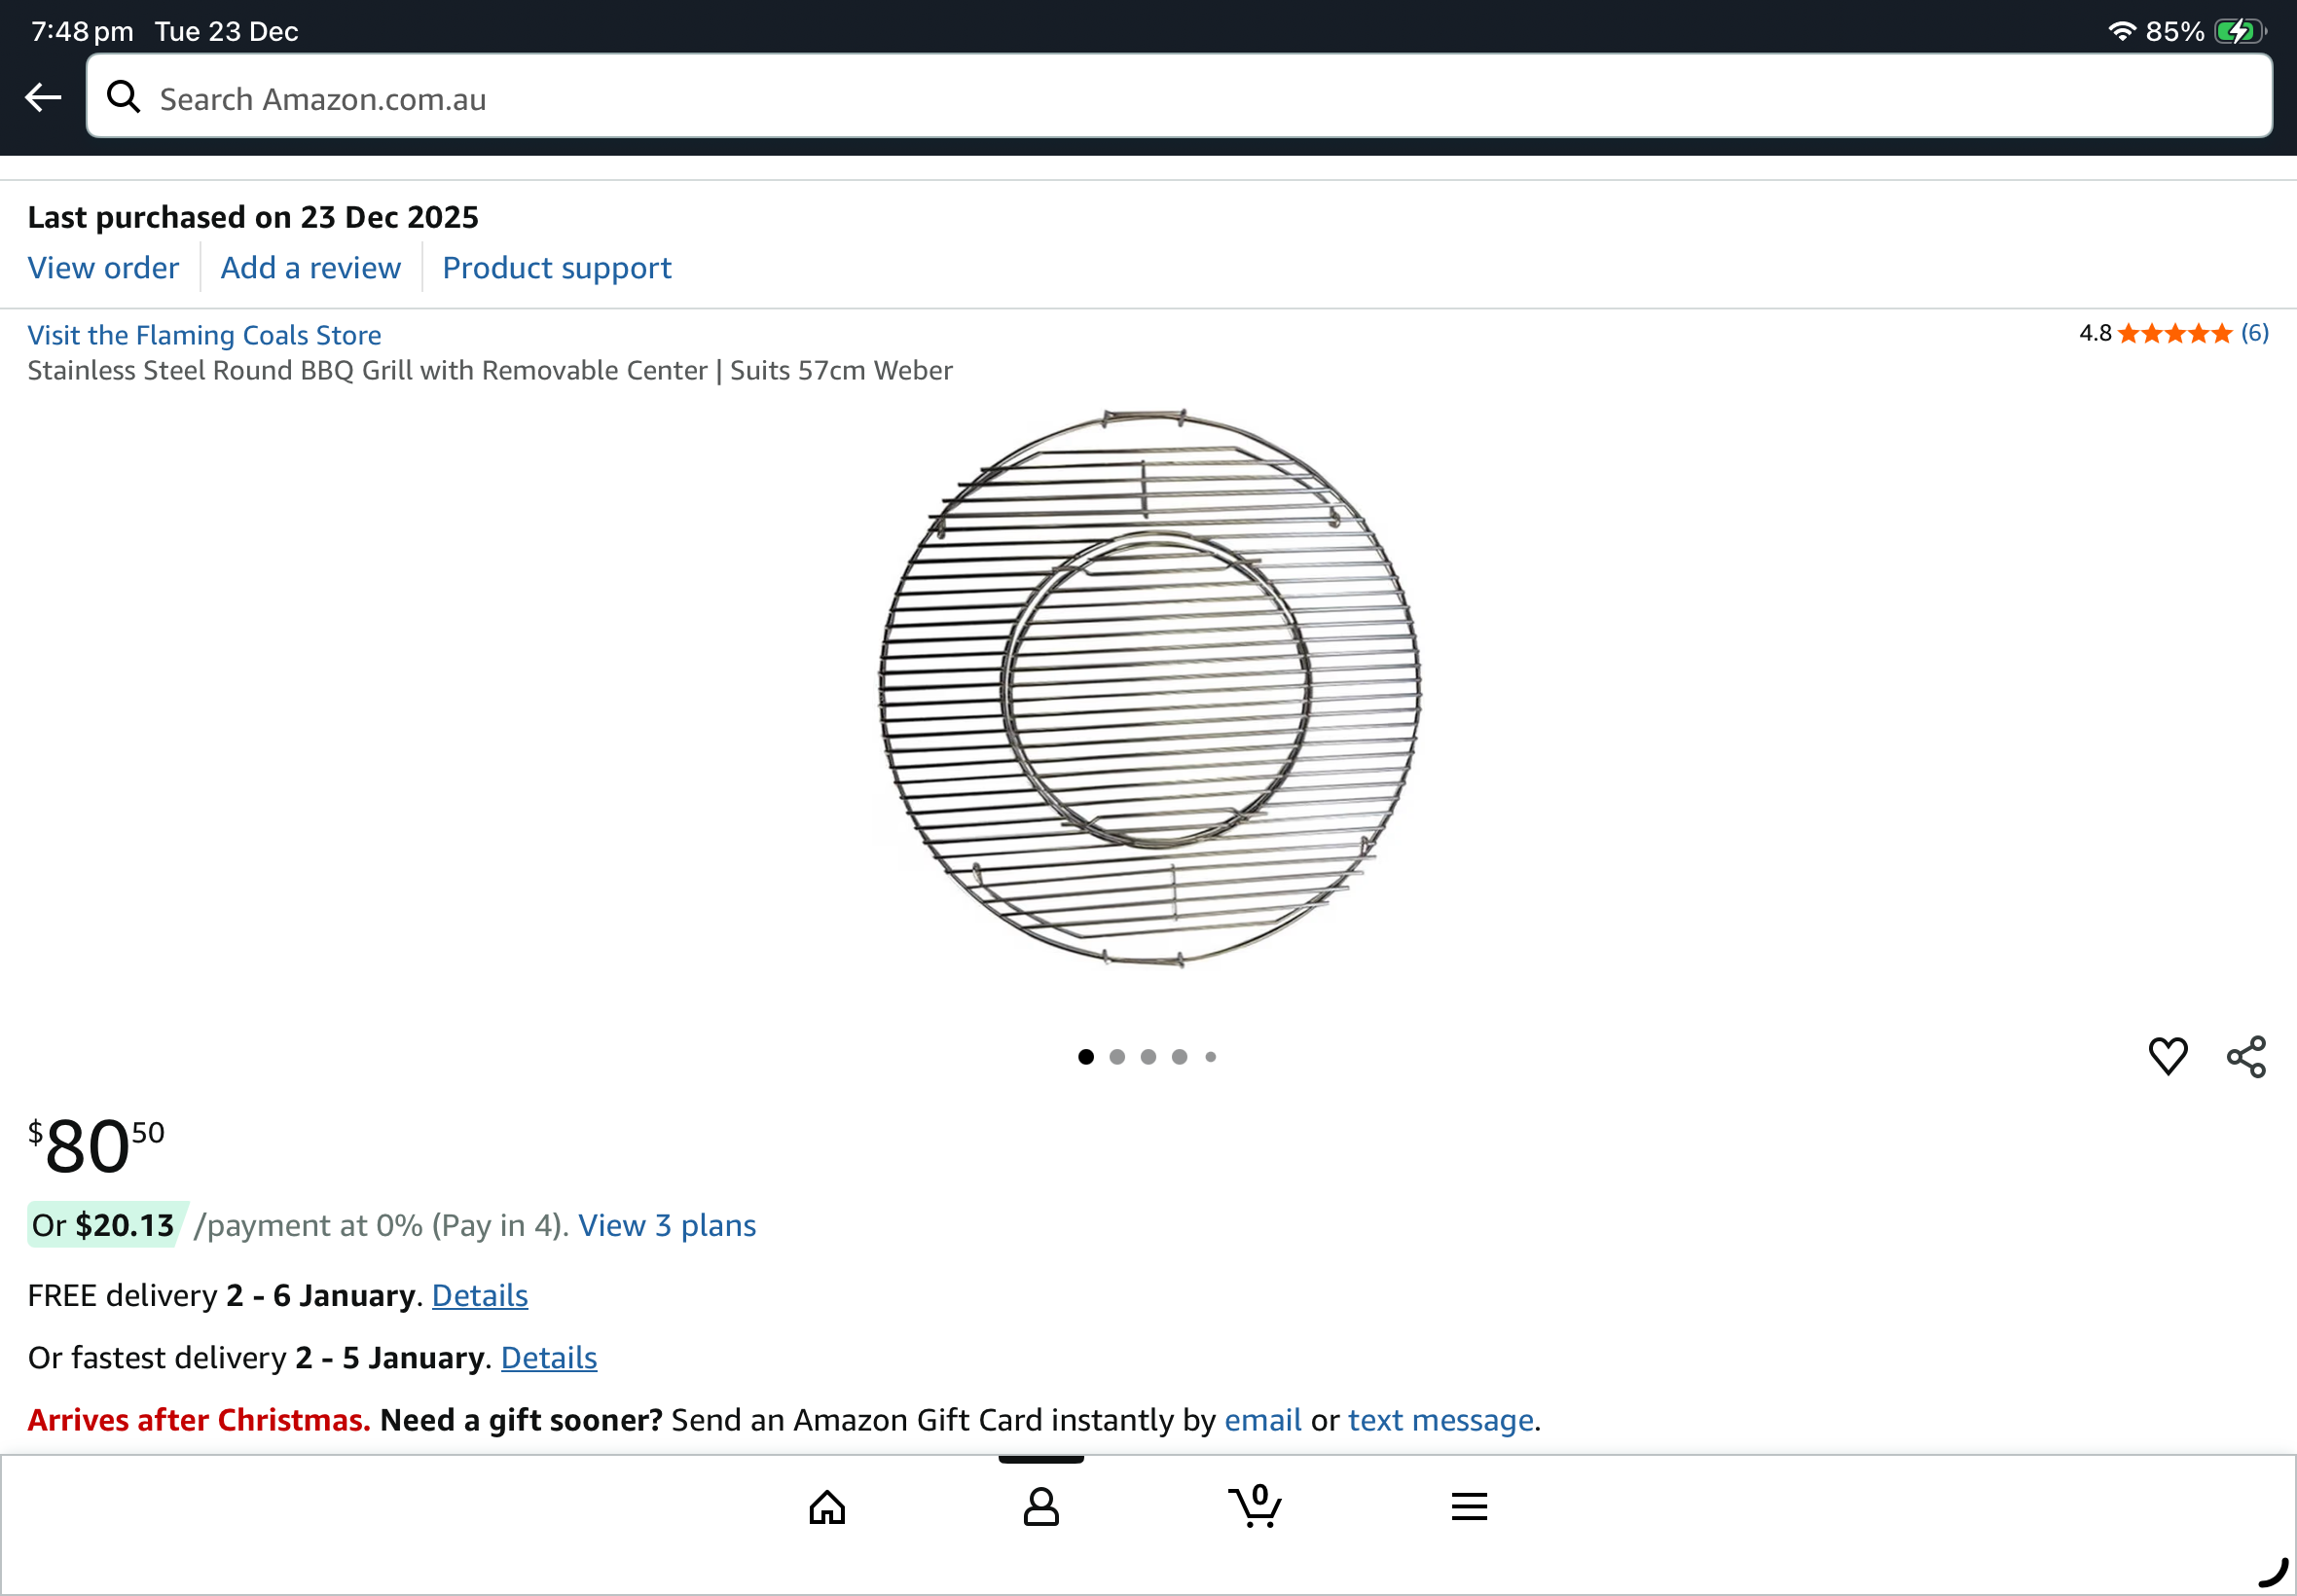The image size is (2297, 1596).
Task: Select Add a review link
Action: coord(311,268)
